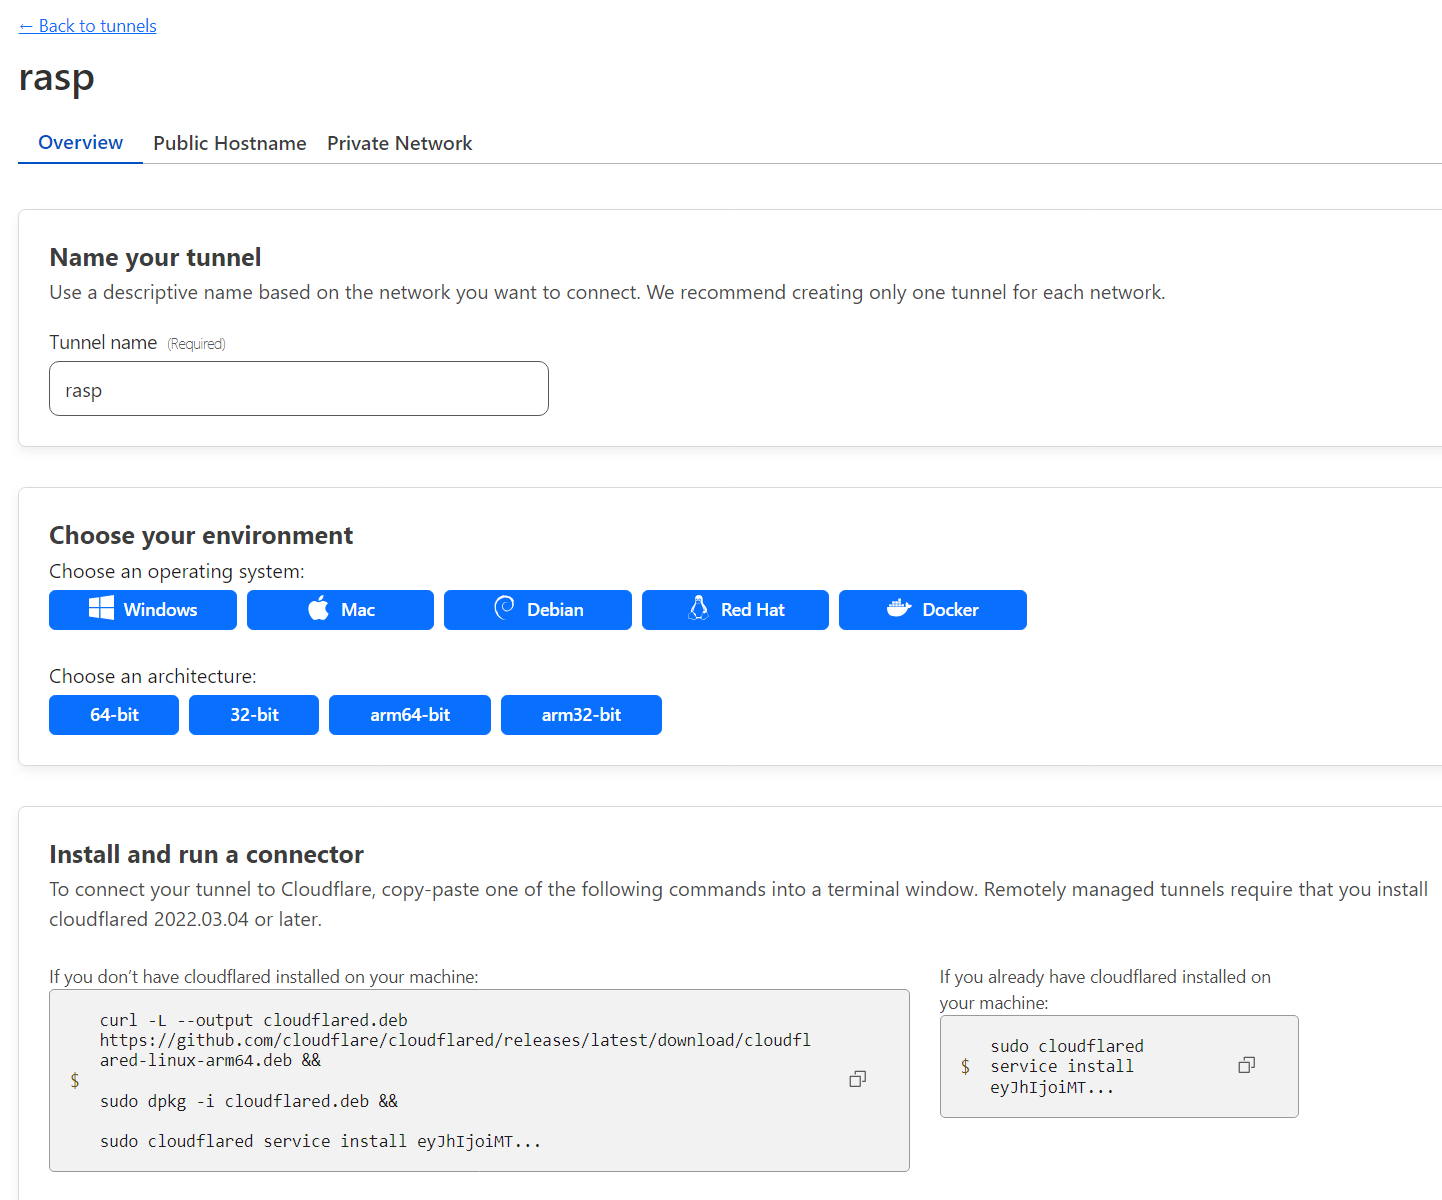Click the Docker whale icon
This screenshot has height=1200, width=1442.
tap(898, 609)
